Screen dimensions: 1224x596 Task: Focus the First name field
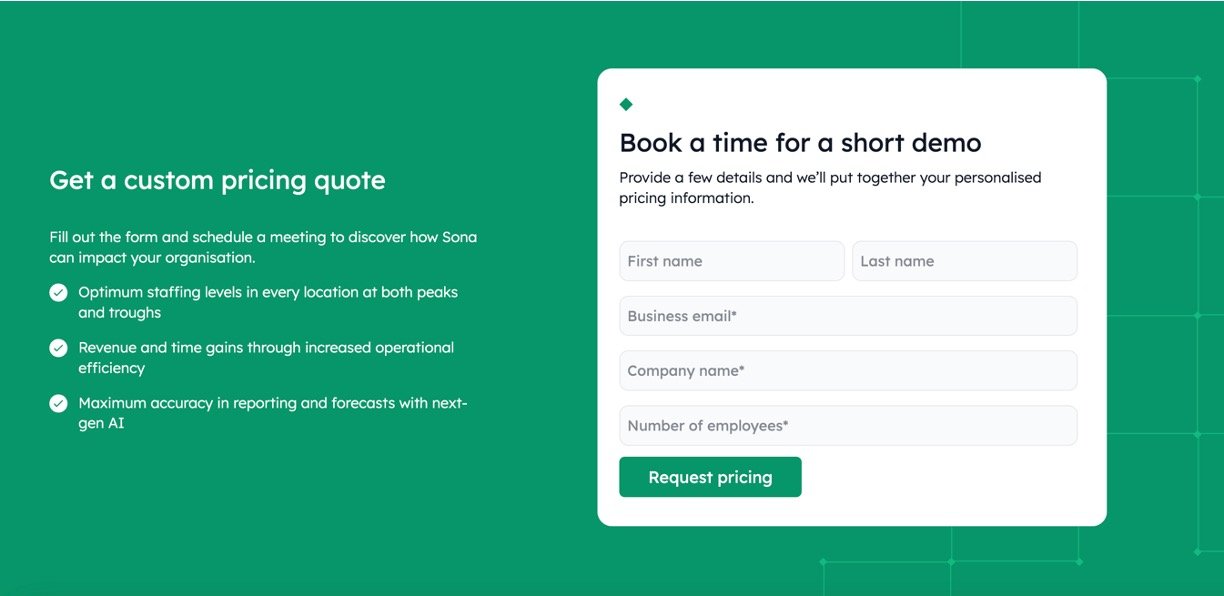731,261
